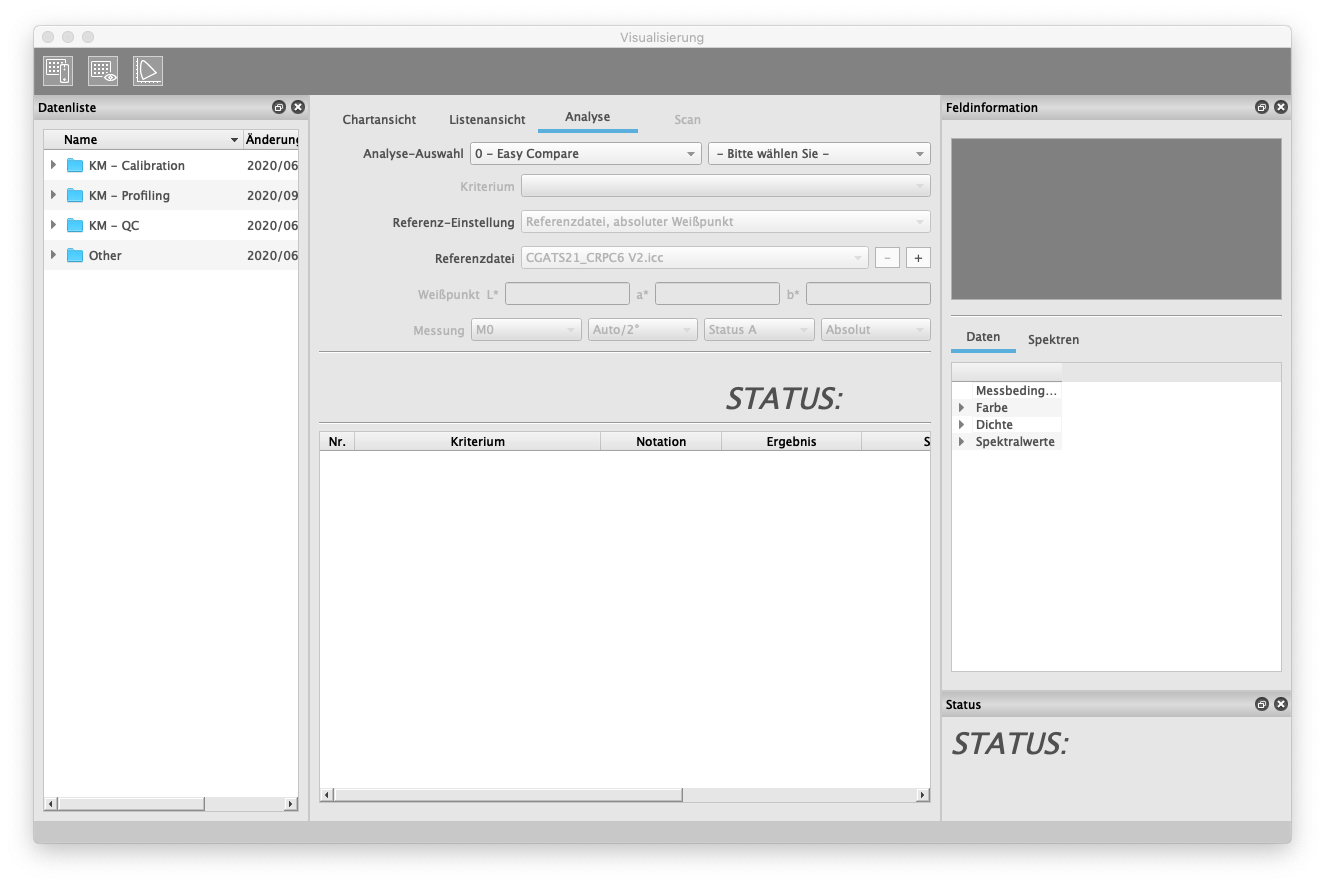Open the gamut diagram tool

pyautogui.click(x=148, y=71)
